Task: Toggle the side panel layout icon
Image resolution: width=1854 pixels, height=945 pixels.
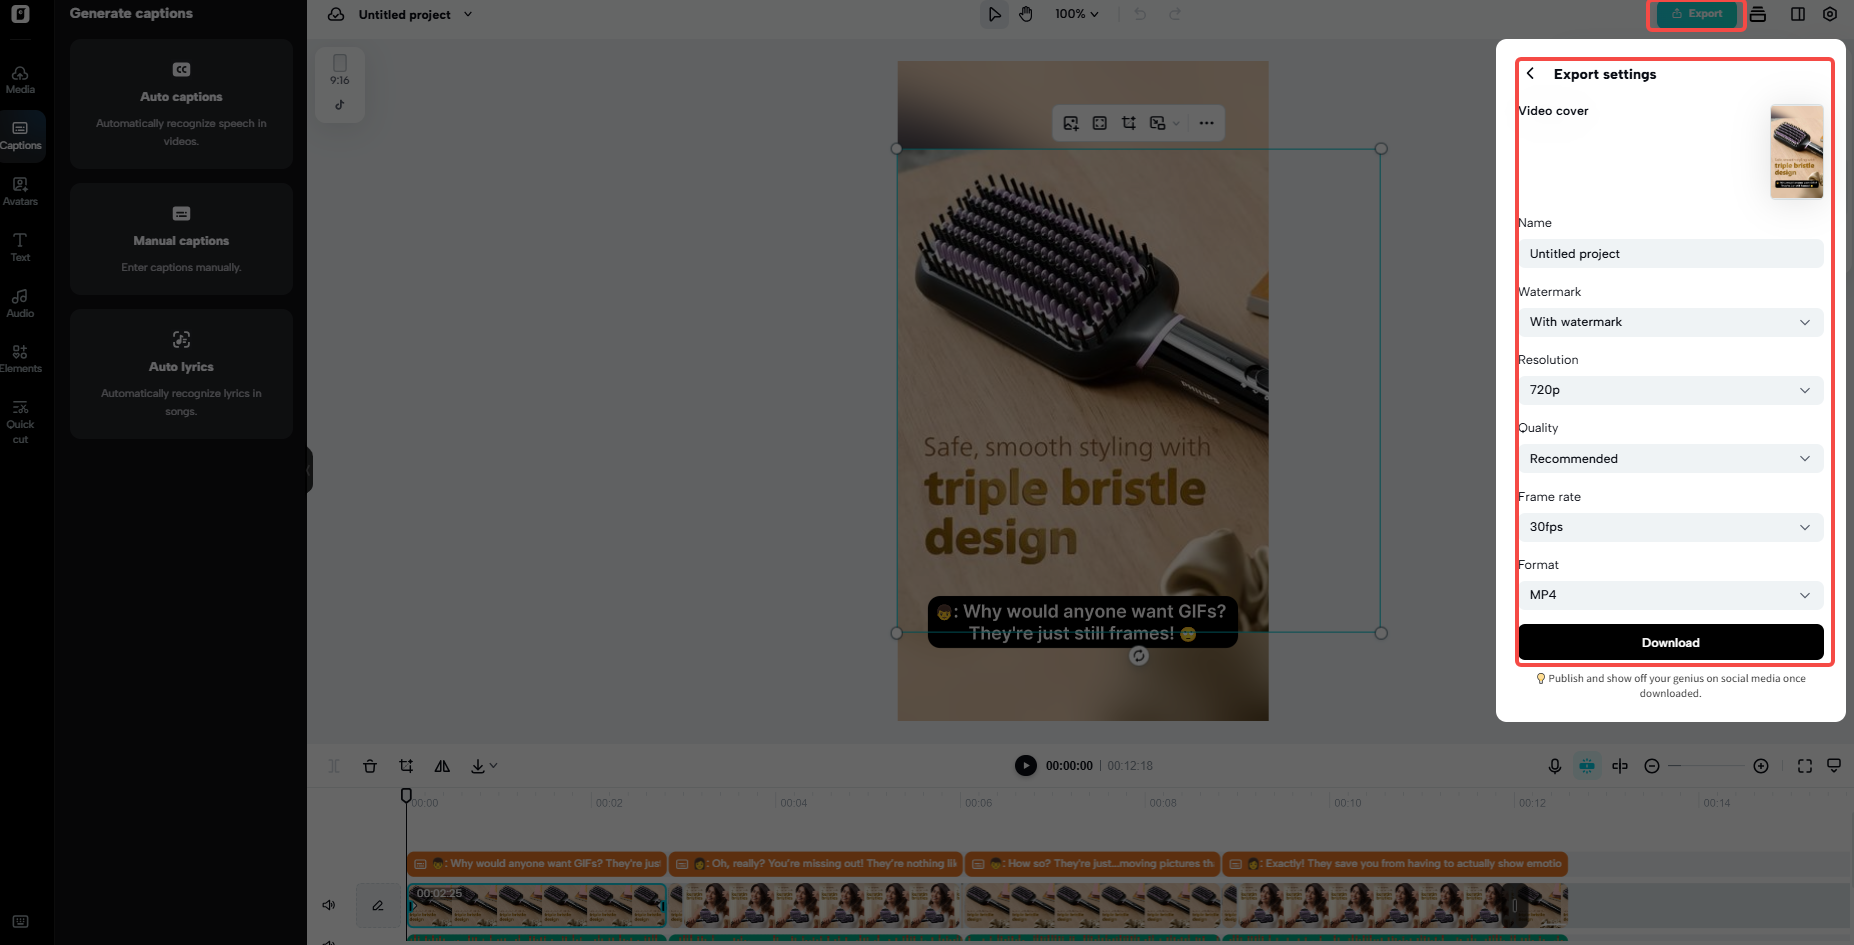Action: (1798, 14)
